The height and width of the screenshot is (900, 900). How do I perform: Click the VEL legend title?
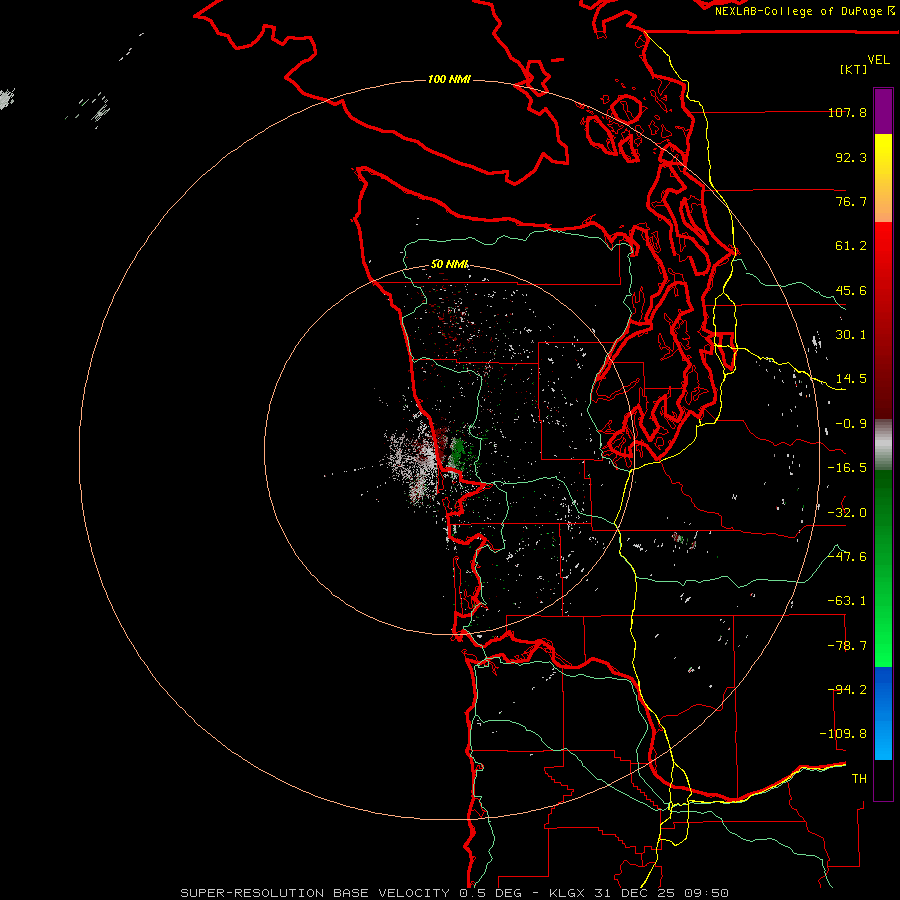[878, 59]
